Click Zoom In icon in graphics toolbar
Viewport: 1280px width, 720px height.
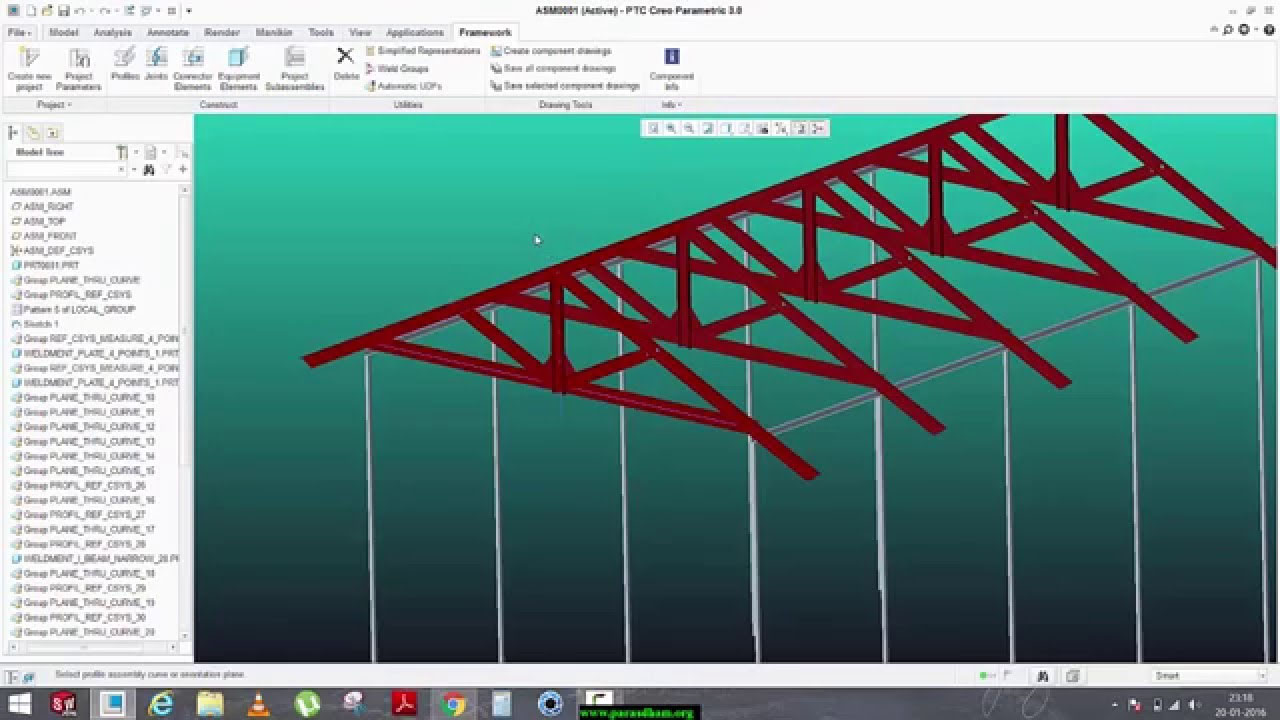click(x=671, y=128)
